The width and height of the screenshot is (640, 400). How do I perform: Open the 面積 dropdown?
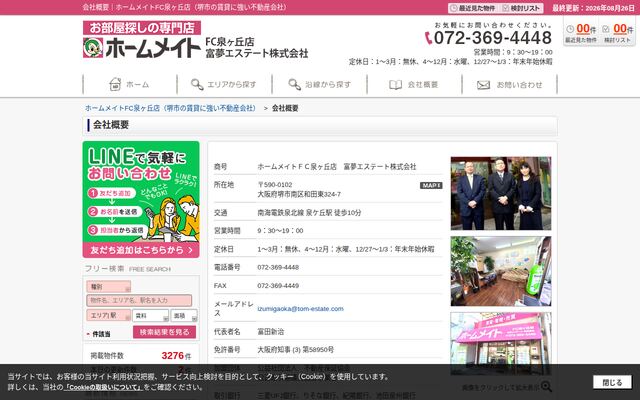(x=184, y=315)
